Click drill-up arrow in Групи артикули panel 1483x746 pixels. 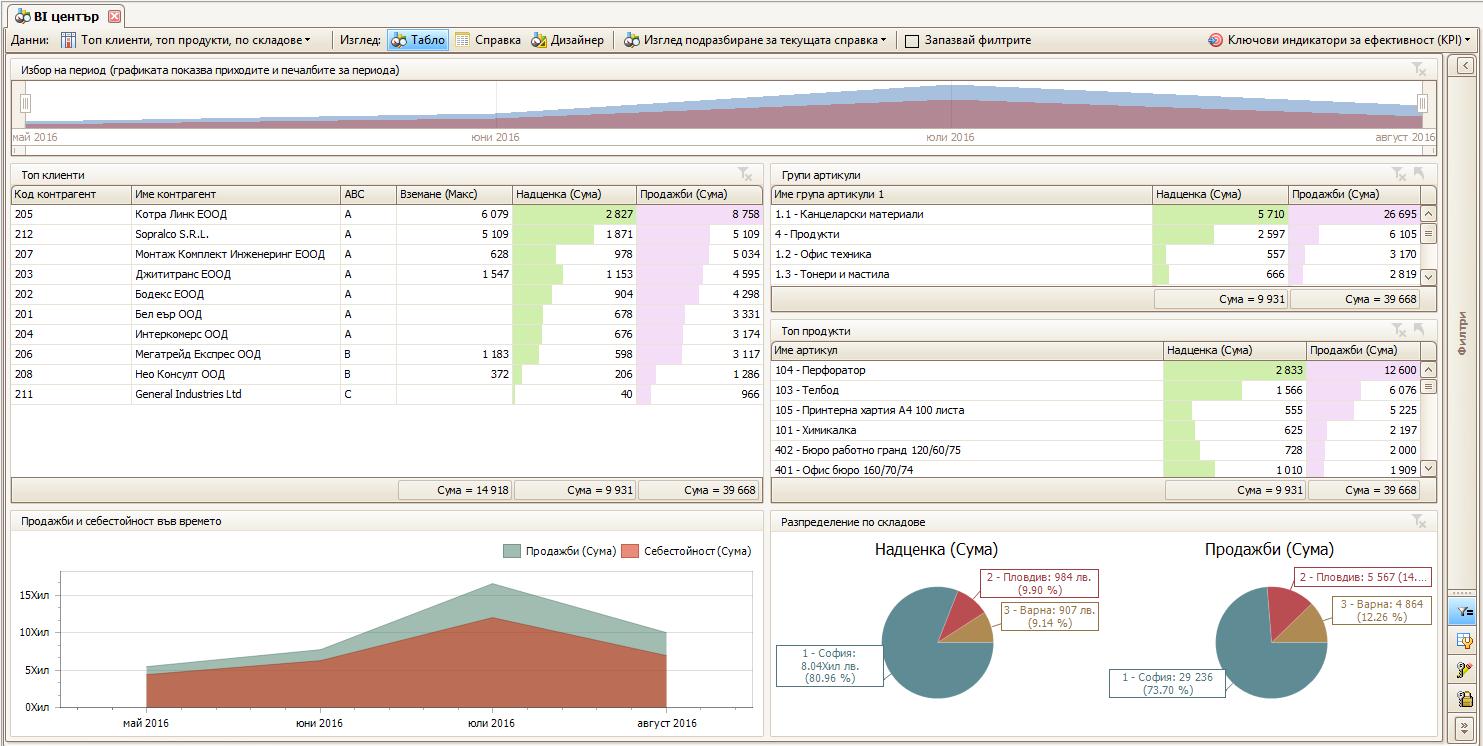point(1419,175)
